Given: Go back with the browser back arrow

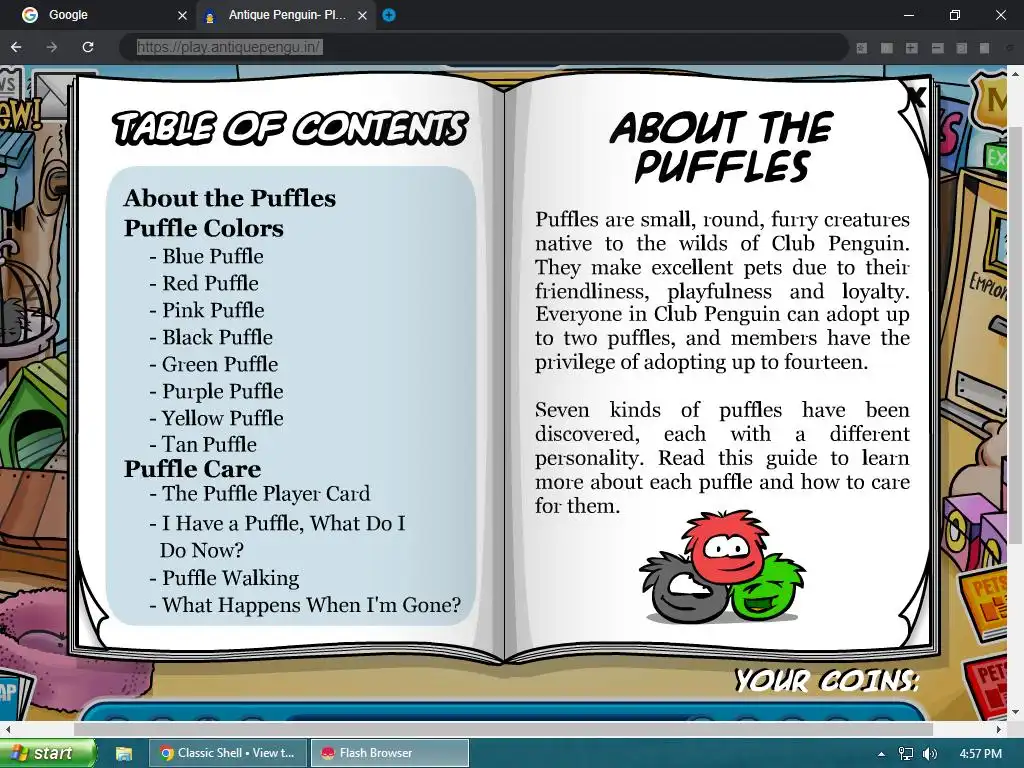Looking at the screenshot, I should [16, 47].
